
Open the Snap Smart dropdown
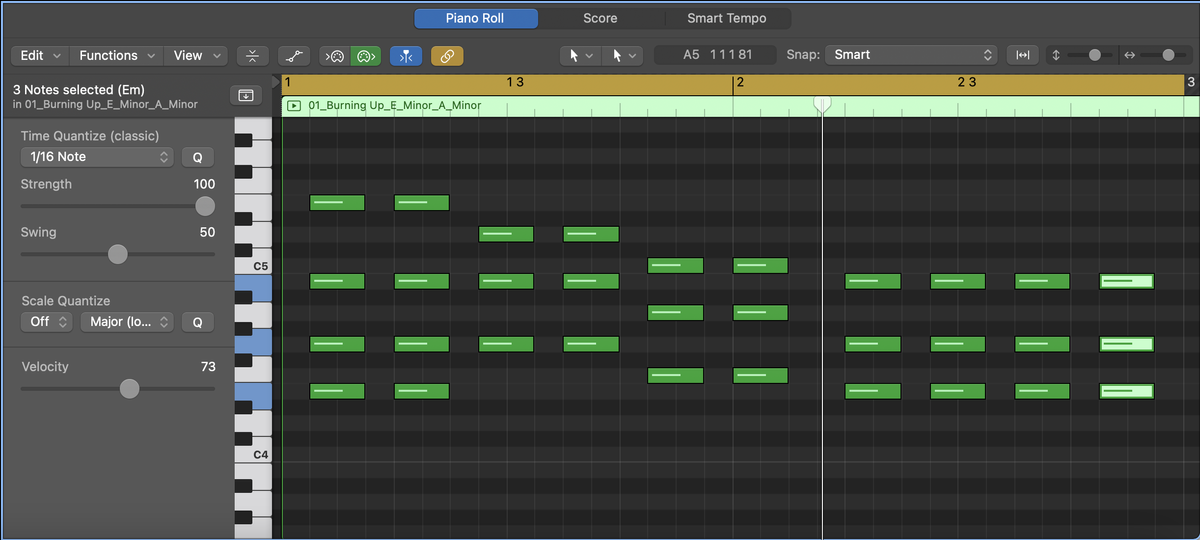912,55
